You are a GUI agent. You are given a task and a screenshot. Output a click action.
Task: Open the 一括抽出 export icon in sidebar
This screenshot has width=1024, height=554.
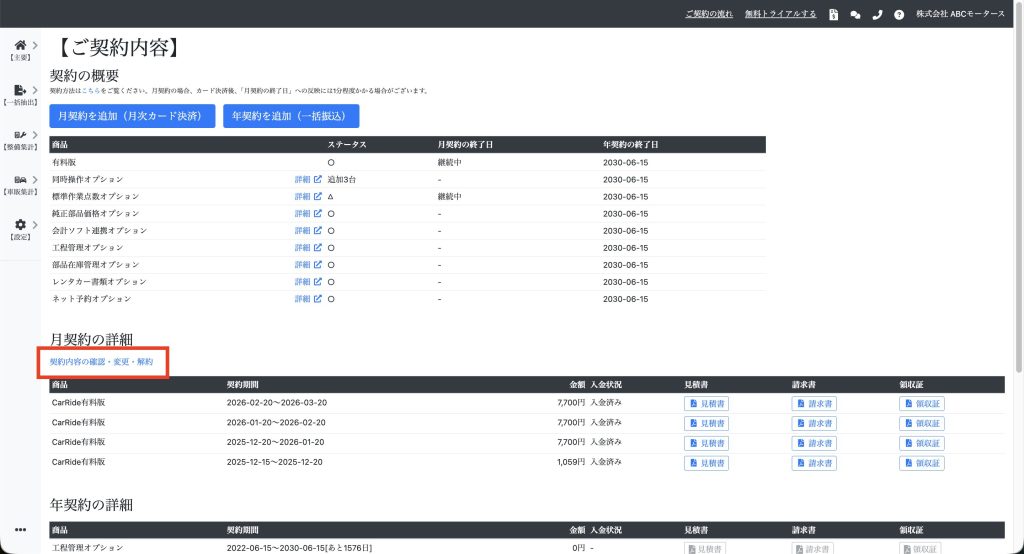(20, 90)
